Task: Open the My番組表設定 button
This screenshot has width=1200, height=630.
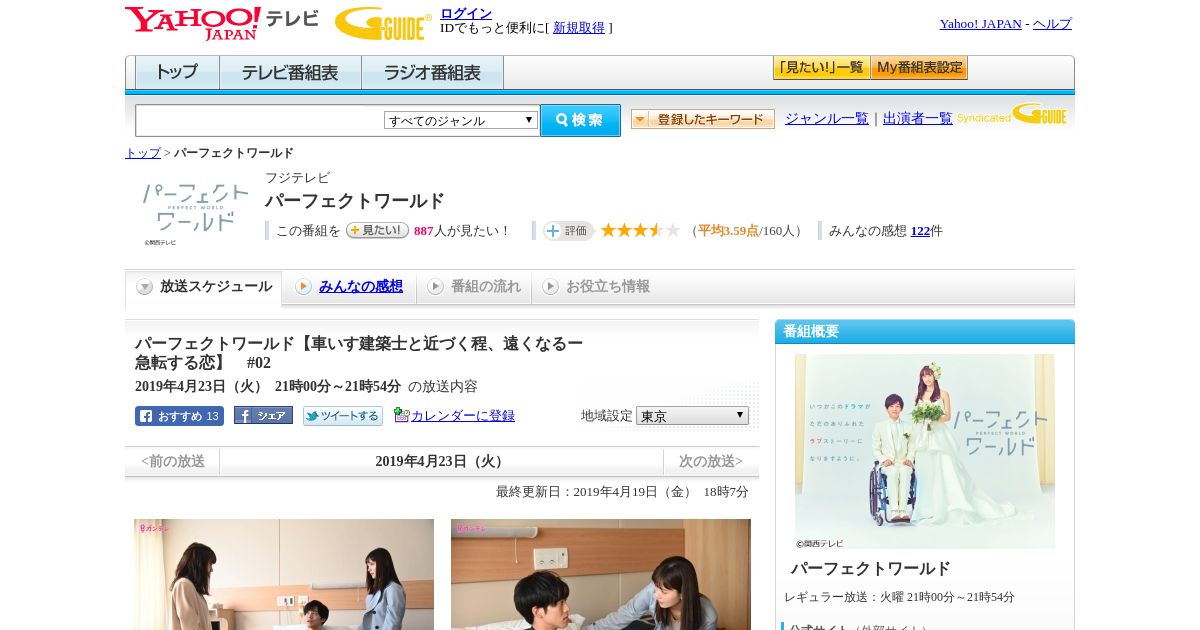Action: (919, 68)
